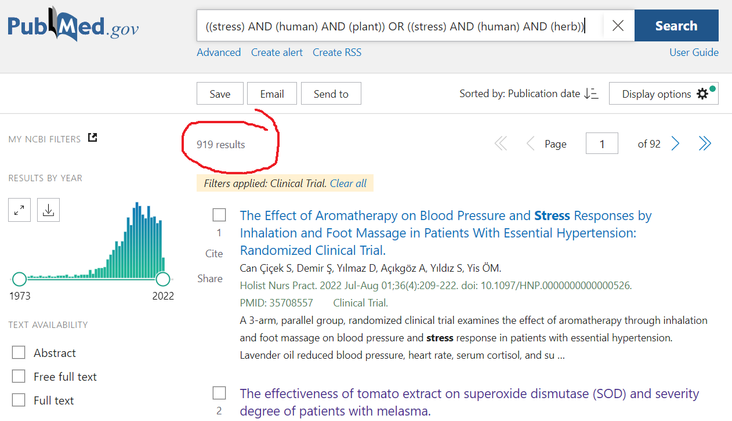The height and width of the screenshot is (421, 732).
Task: Open My NCBI Filters external link icon
Action: point(92,138)
